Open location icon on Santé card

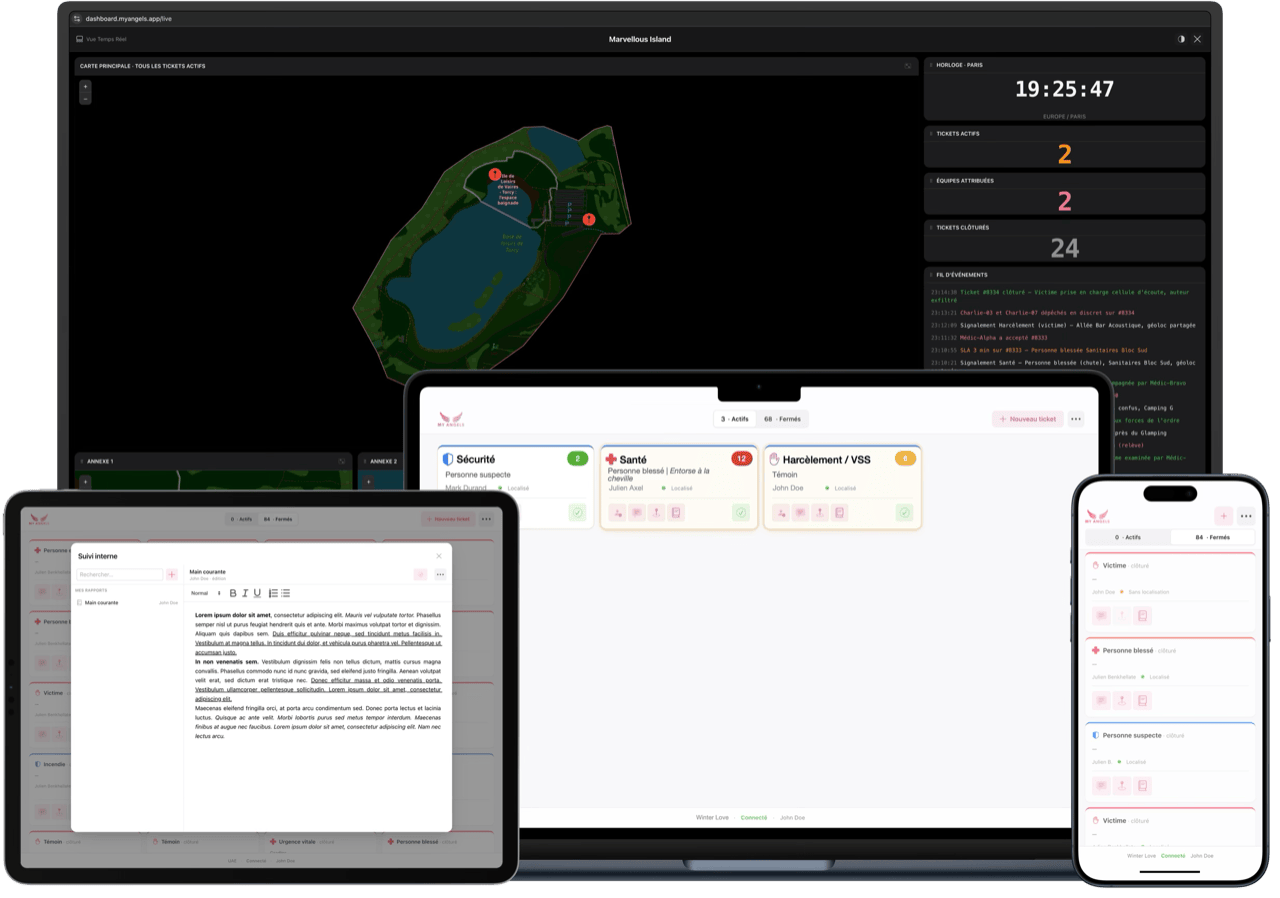point(656,513)
